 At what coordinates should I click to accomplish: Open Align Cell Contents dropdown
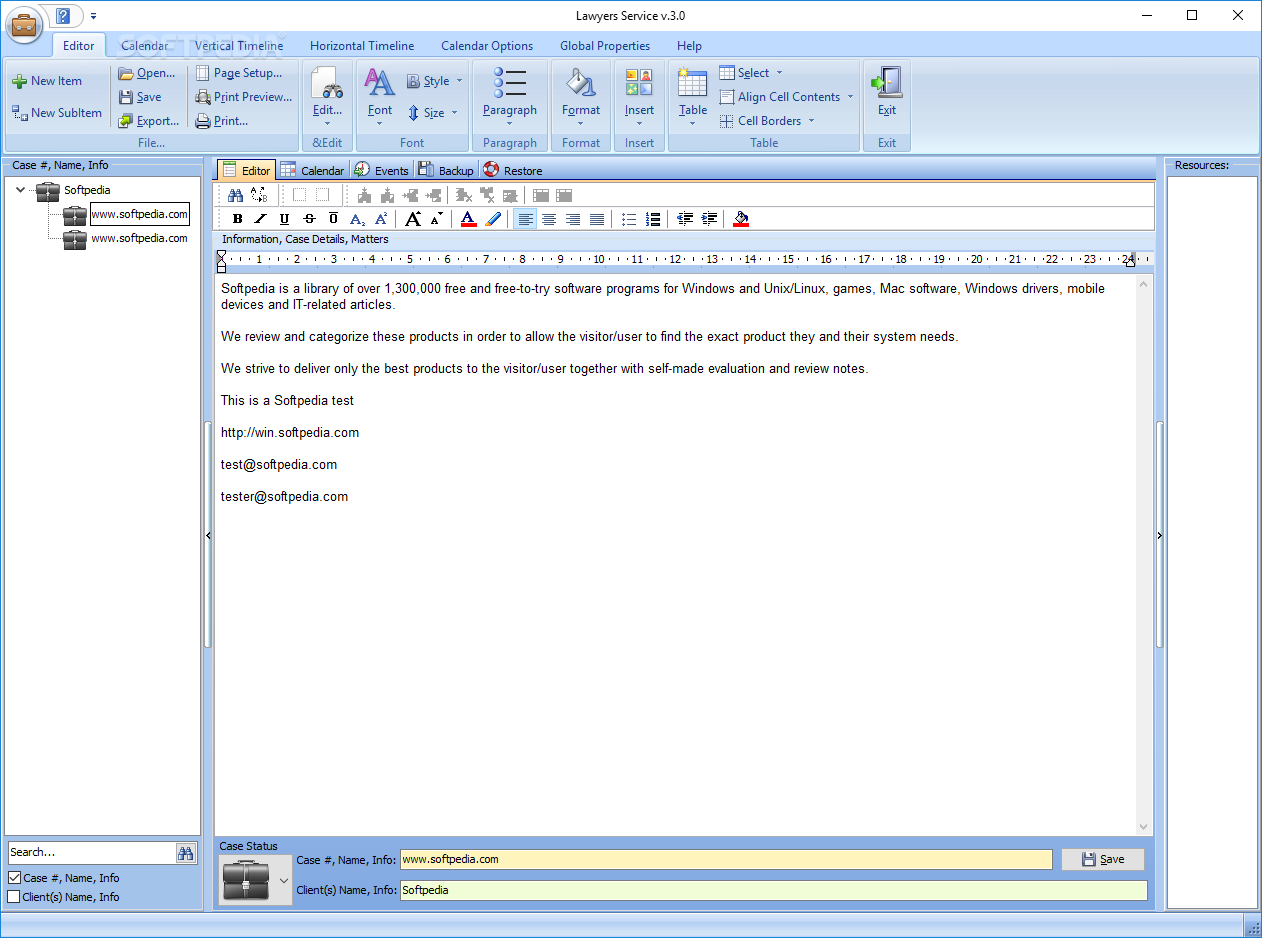coord(787,97)
